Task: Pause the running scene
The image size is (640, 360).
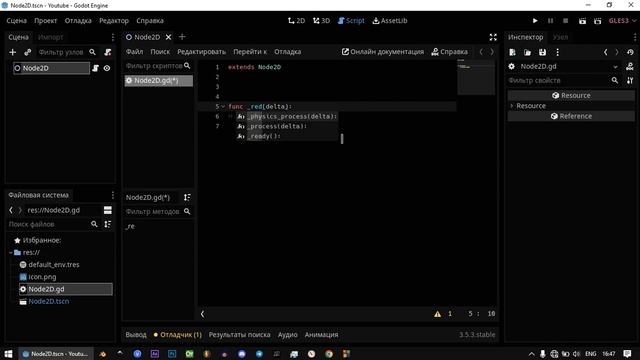Action: [550, 21]
